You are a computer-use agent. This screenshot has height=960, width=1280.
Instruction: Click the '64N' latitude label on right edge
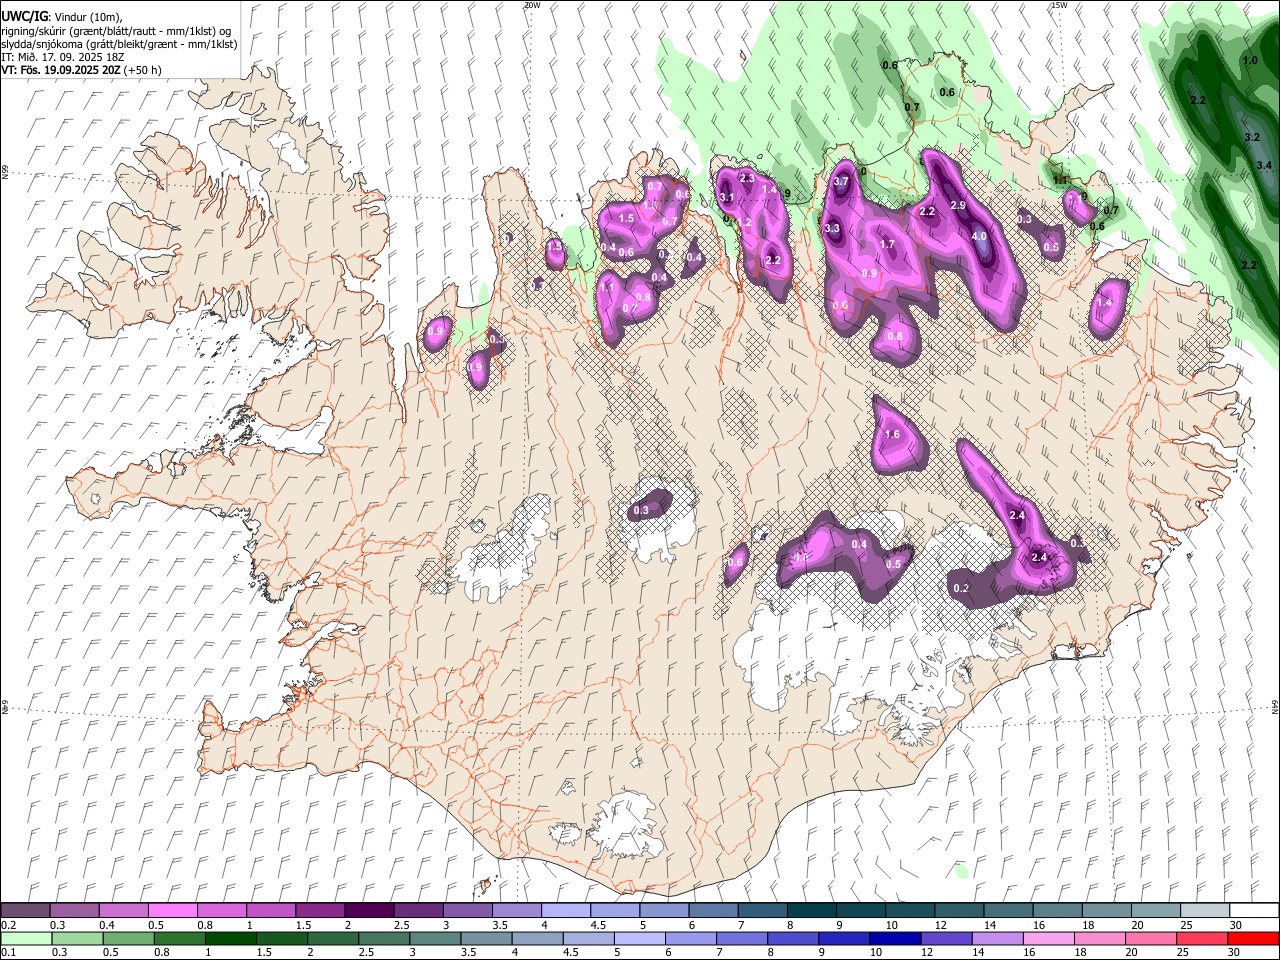1275,705
